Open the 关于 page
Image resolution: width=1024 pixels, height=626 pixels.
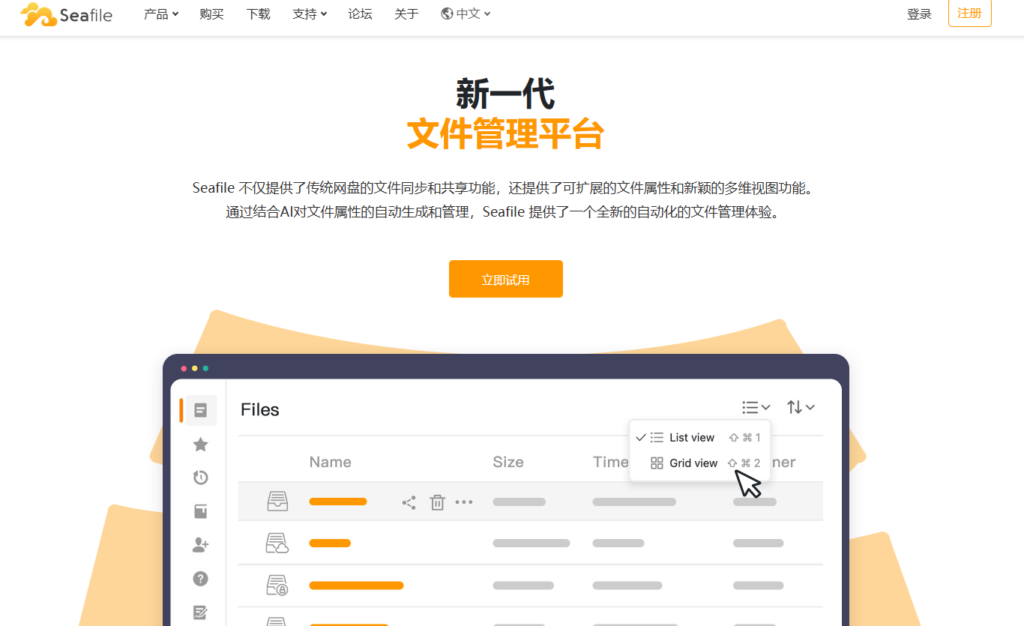point(406,14)
